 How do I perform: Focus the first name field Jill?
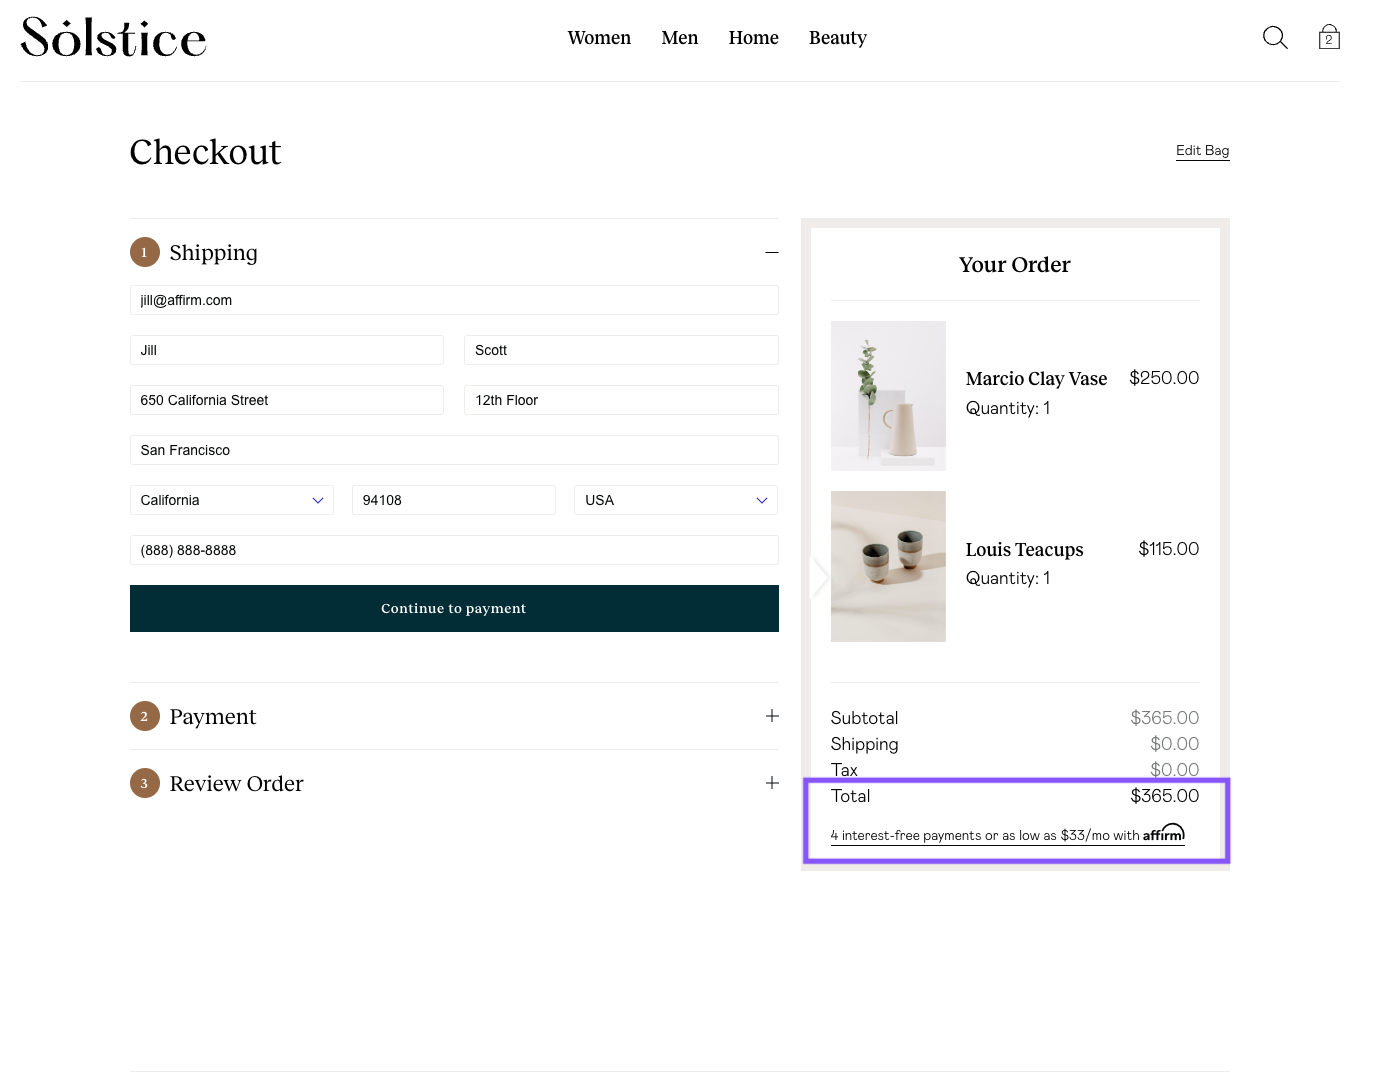pyautogui.click(x=287, y=350)
